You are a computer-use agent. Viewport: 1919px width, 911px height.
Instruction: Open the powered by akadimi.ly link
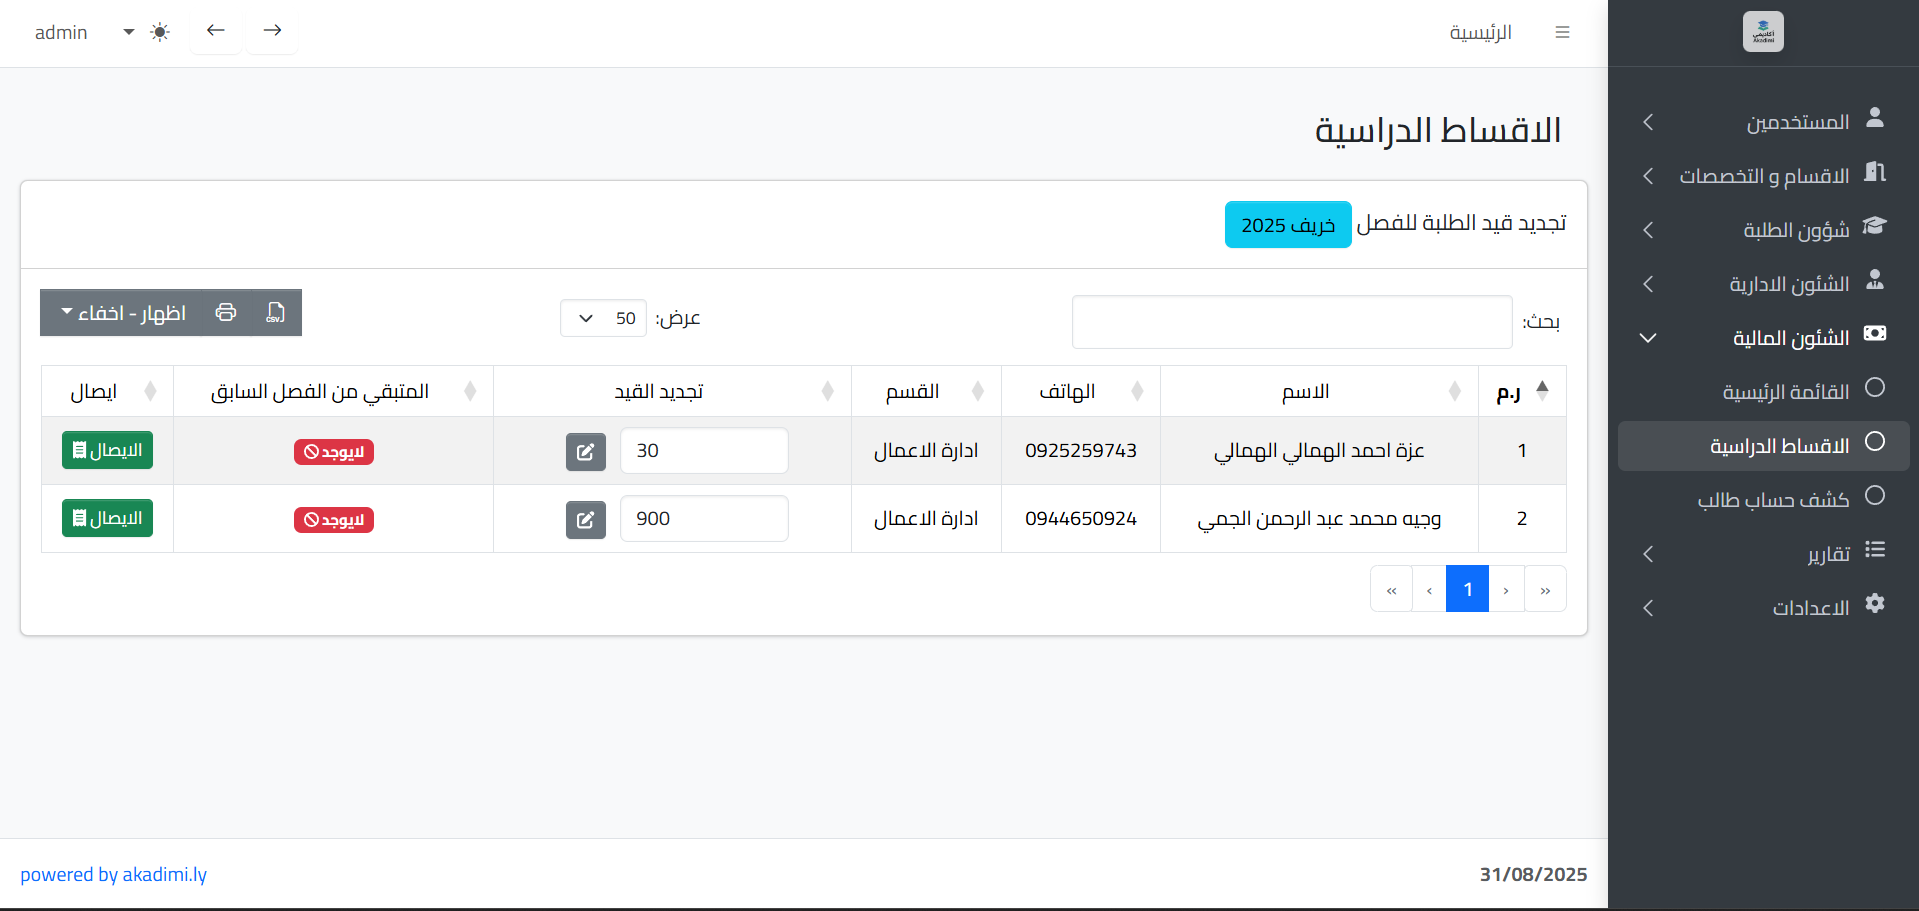click(113, 874)
